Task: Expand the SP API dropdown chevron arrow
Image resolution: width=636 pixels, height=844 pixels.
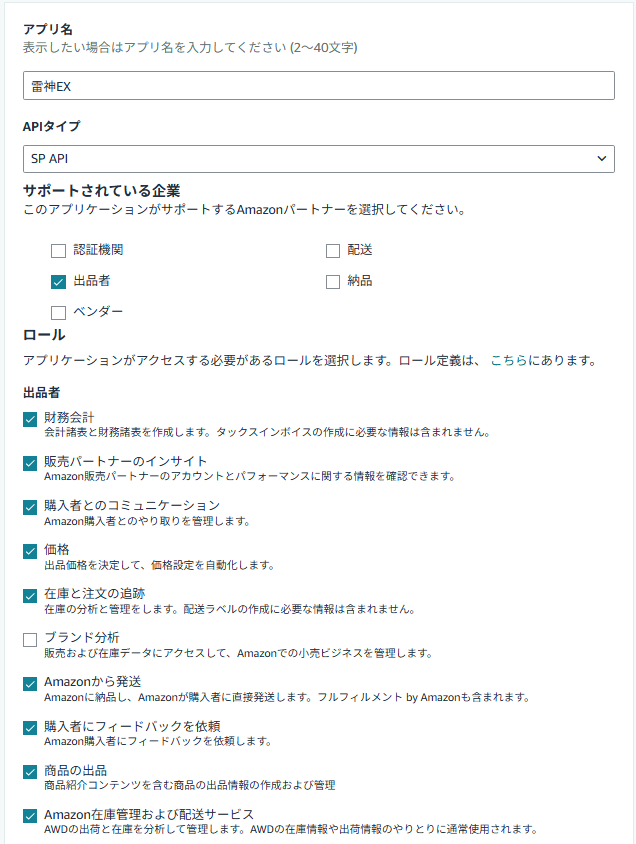Action: coord(602,159)
